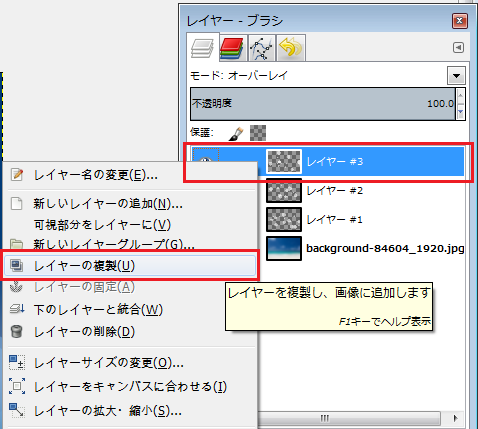Click the panel configuration arrow button
This screenshot has width=478, height=429.
tap(458, 48)
